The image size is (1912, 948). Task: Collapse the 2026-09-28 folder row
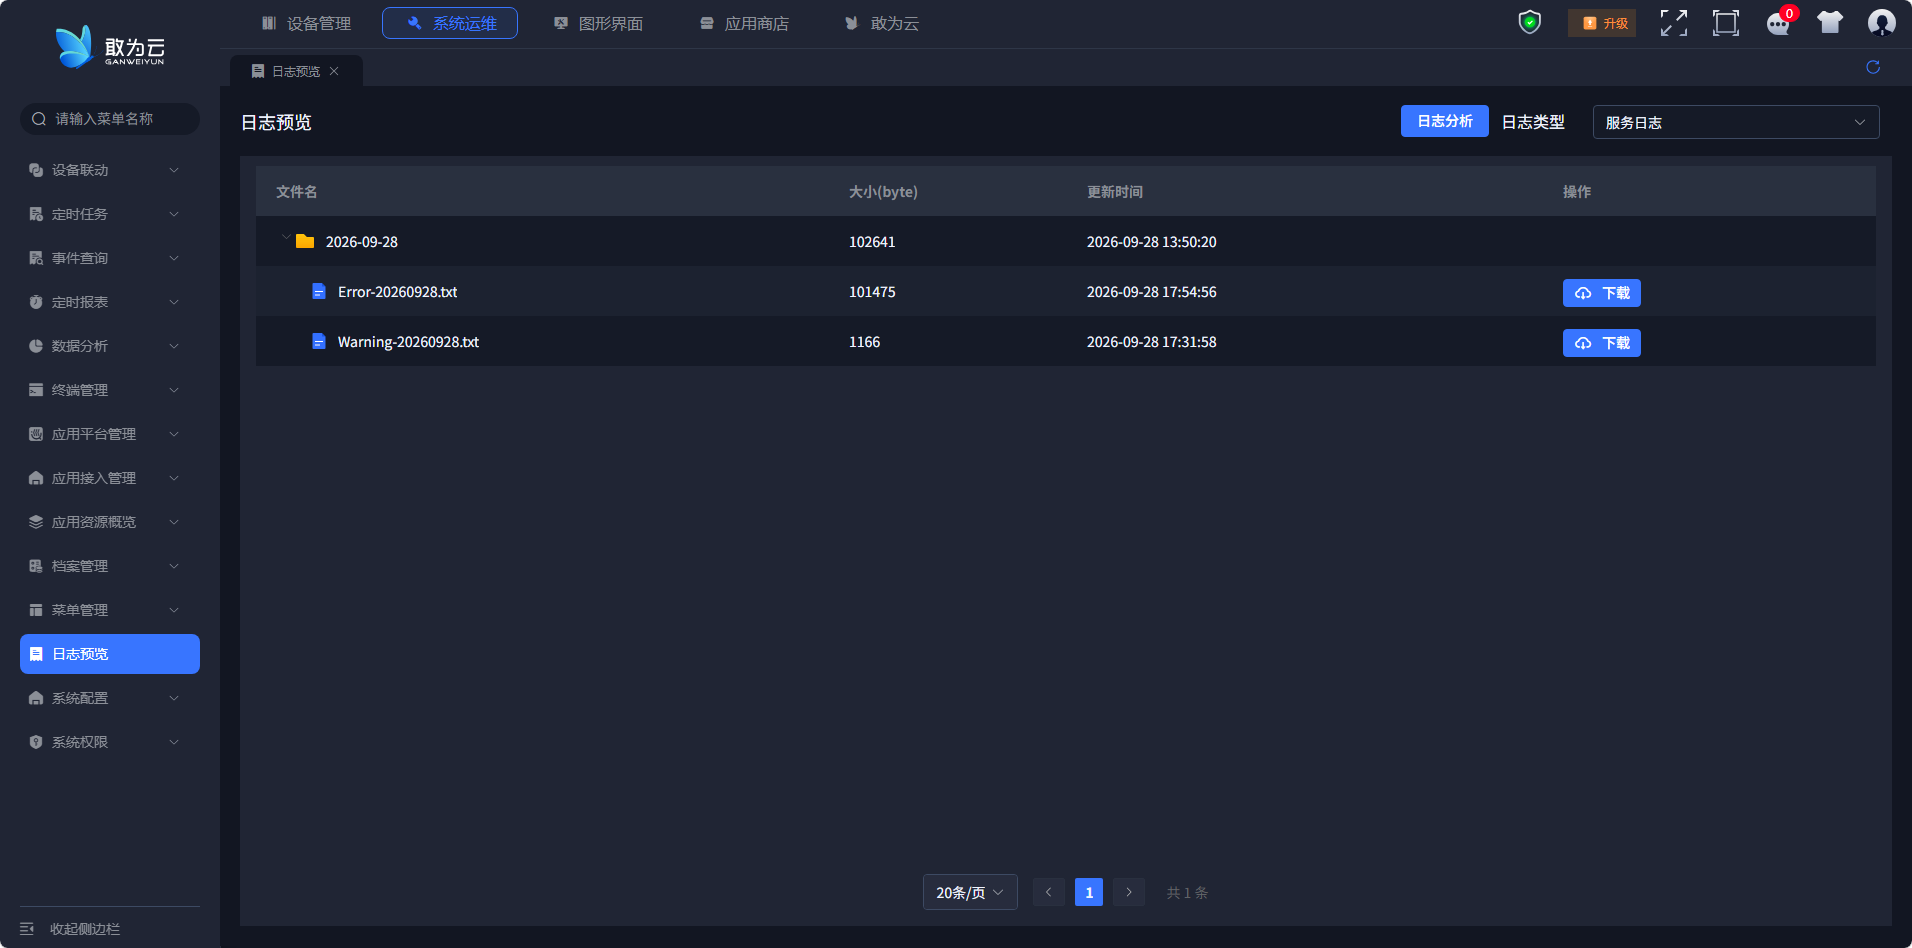(x=286, y=238)
